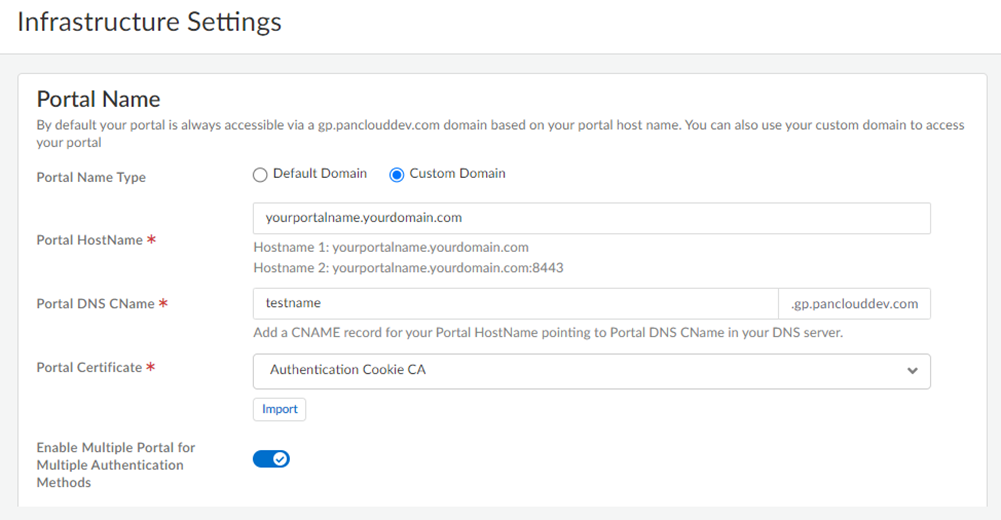Image resolution: width=1001 pixels, height=520 pixels.
Task: Click the Enable Multiple Portal label text
Action: coord(116,465)
